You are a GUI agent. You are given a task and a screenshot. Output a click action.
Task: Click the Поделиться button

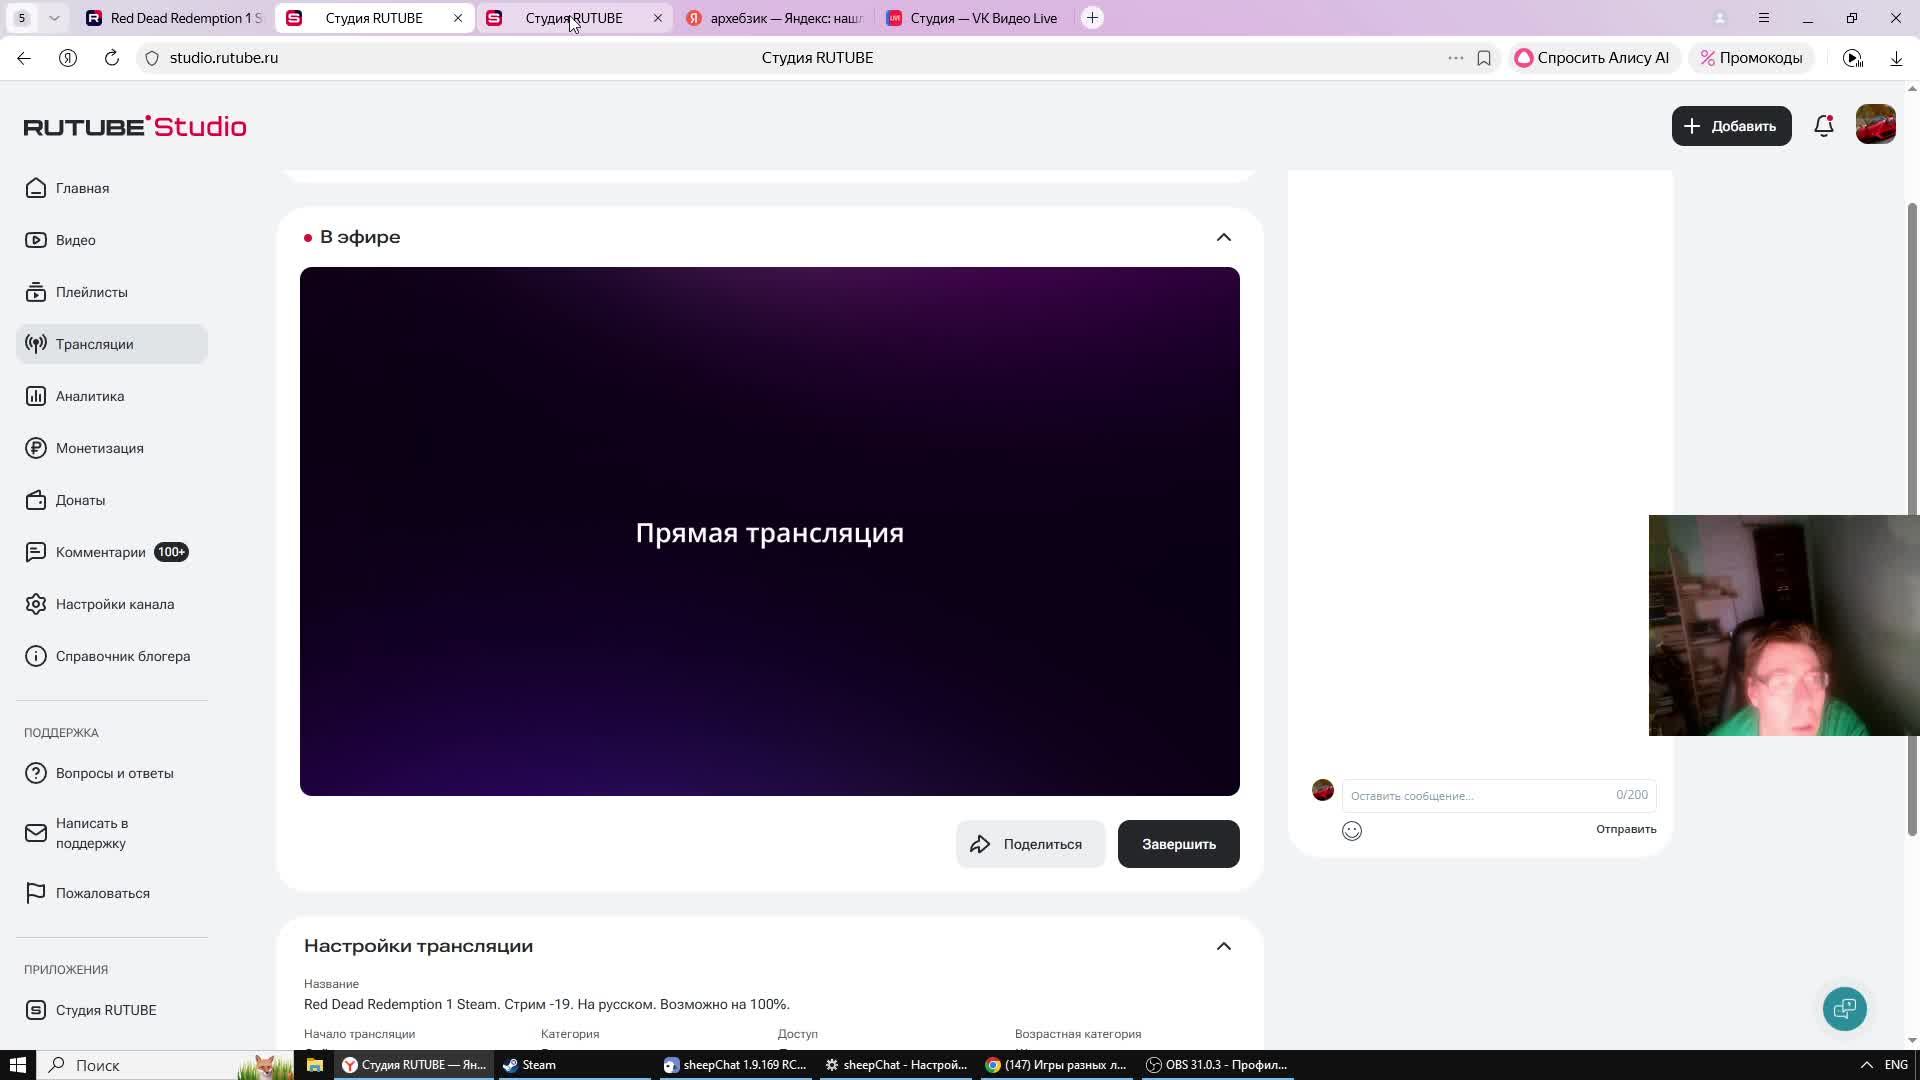point(1030,844)
